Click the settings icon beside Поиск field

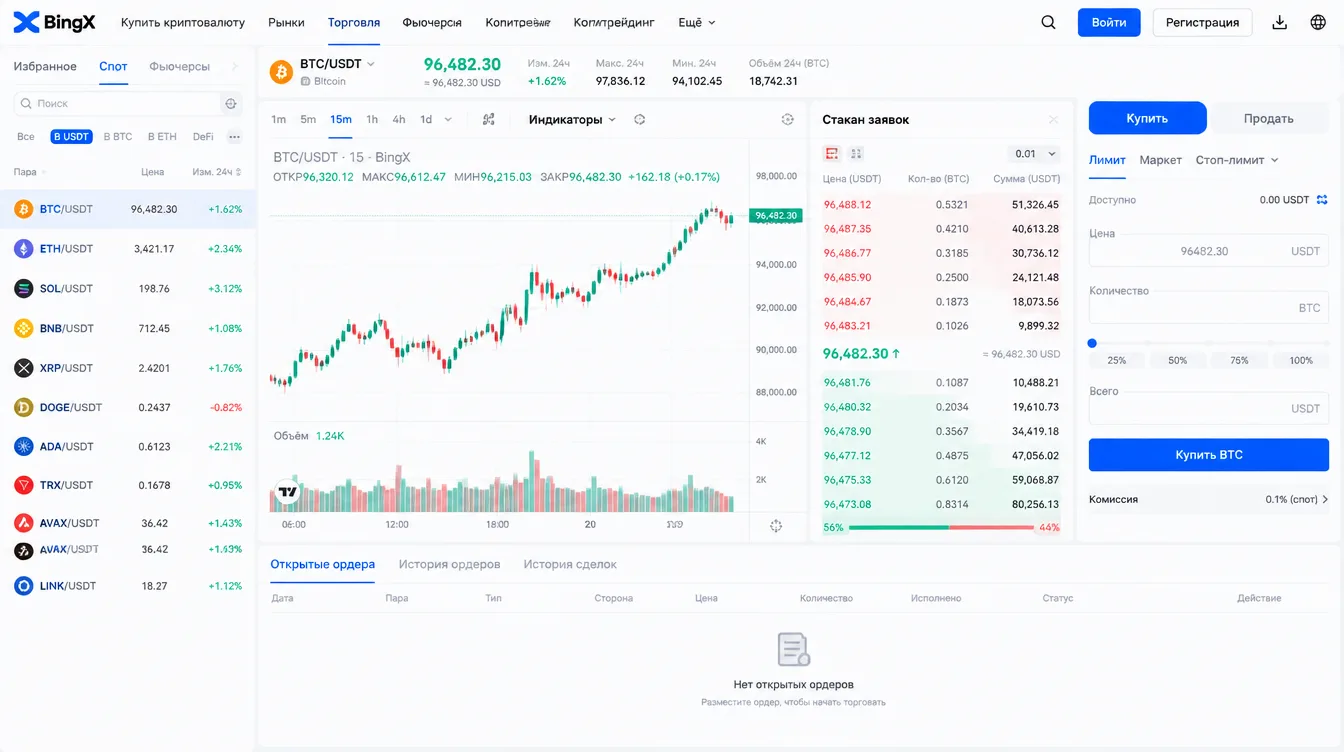[x=231, y=104]
